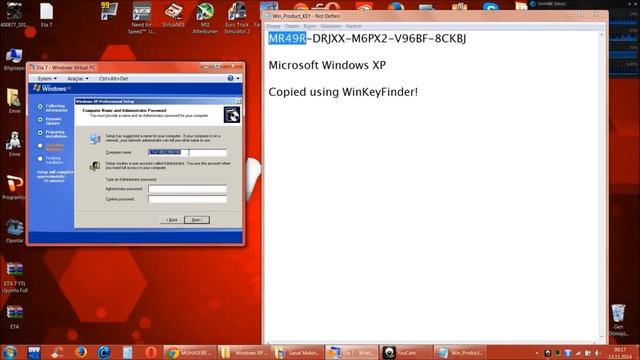Screen dimensions: 640x360
Task: Click the 'Microsoft Windows XP' line in Notepad
Action: tap(327, 65)
